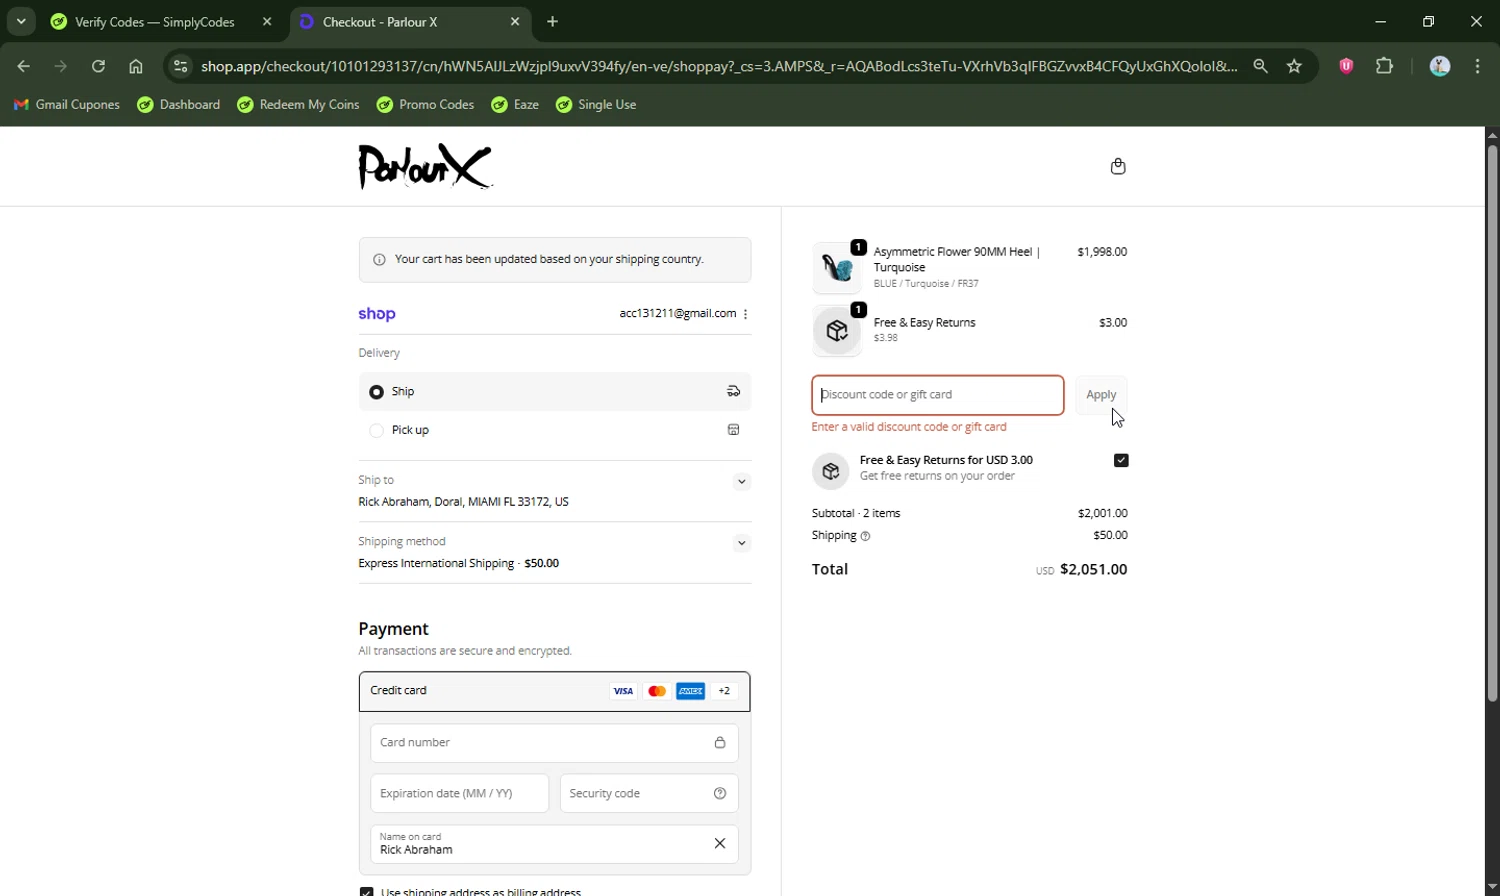Select the Pick up delivery option

click(555, 430)
